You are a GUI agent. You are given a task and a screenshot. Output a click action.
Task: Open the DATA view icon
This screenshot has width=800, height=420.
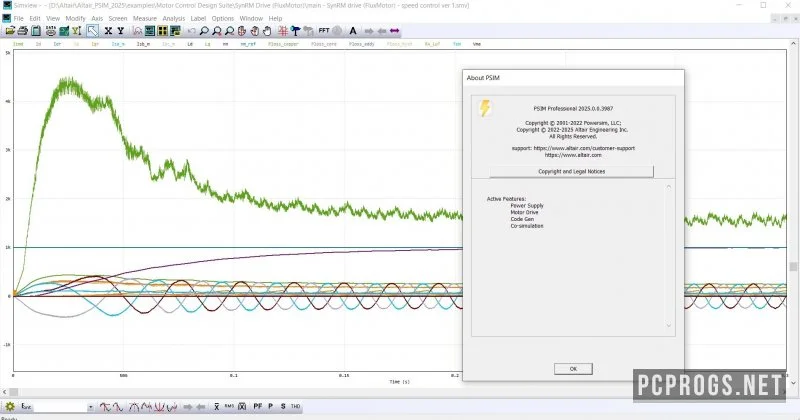(51, 31)
